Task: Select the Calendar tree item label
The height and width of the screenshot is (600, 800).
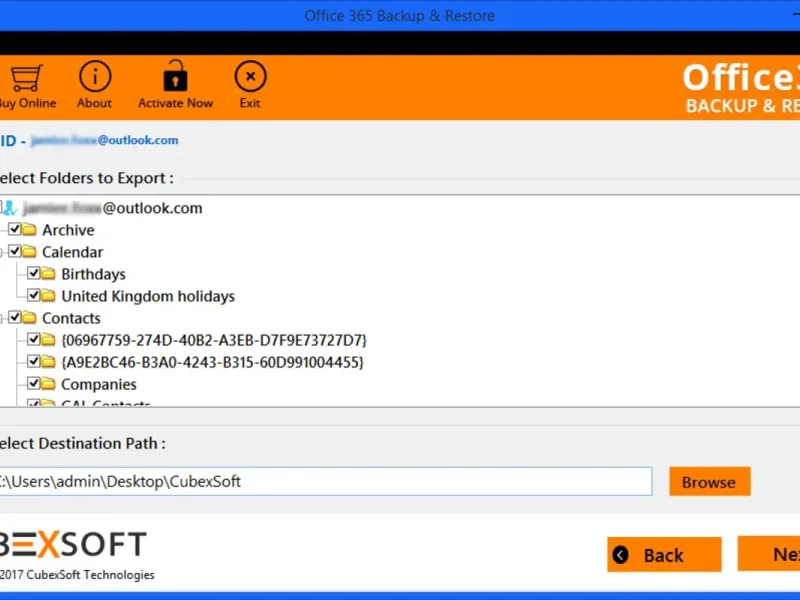Action: point(72,252)
